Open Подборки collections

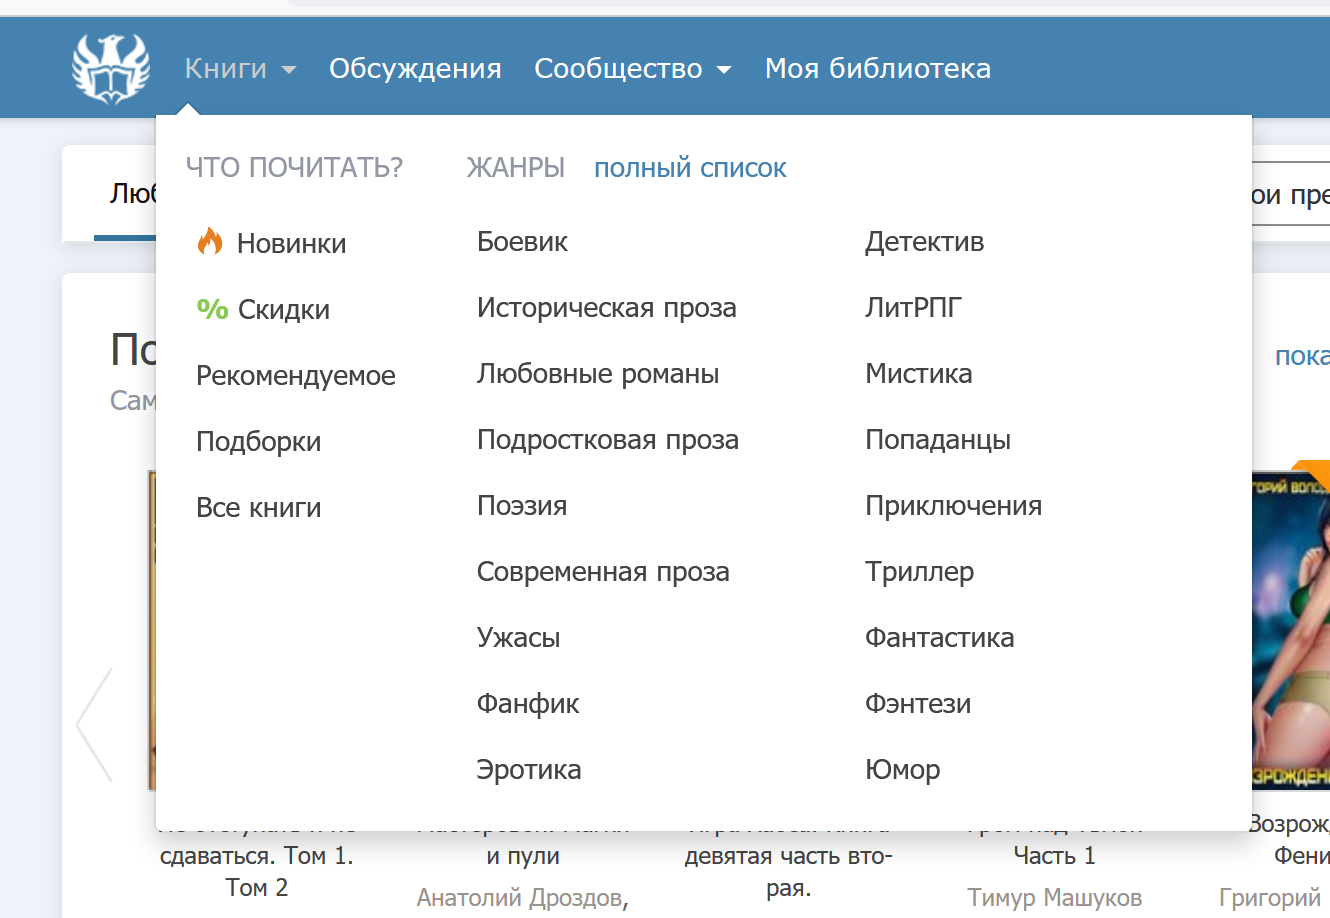(258, 442)
